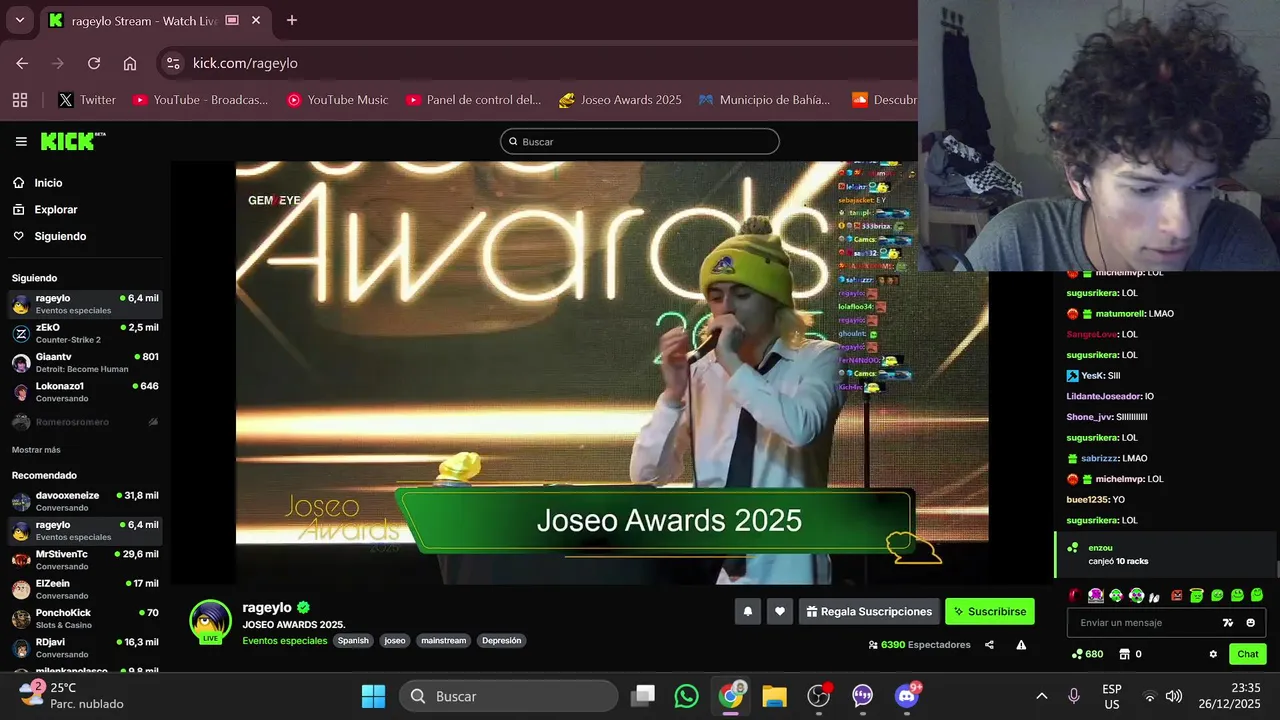Click rageylo's live profile avatar

pyautogui.click(x=210, y=621)
